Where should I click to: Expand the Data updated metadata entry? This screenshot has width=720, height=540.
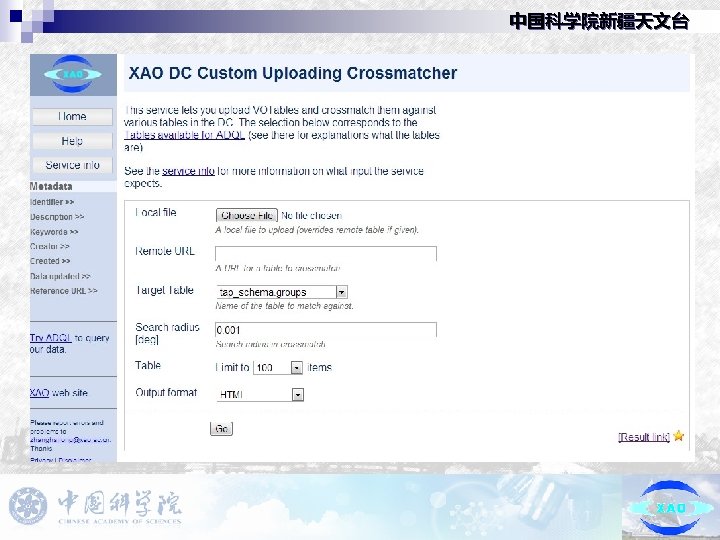tap(60, 276)
